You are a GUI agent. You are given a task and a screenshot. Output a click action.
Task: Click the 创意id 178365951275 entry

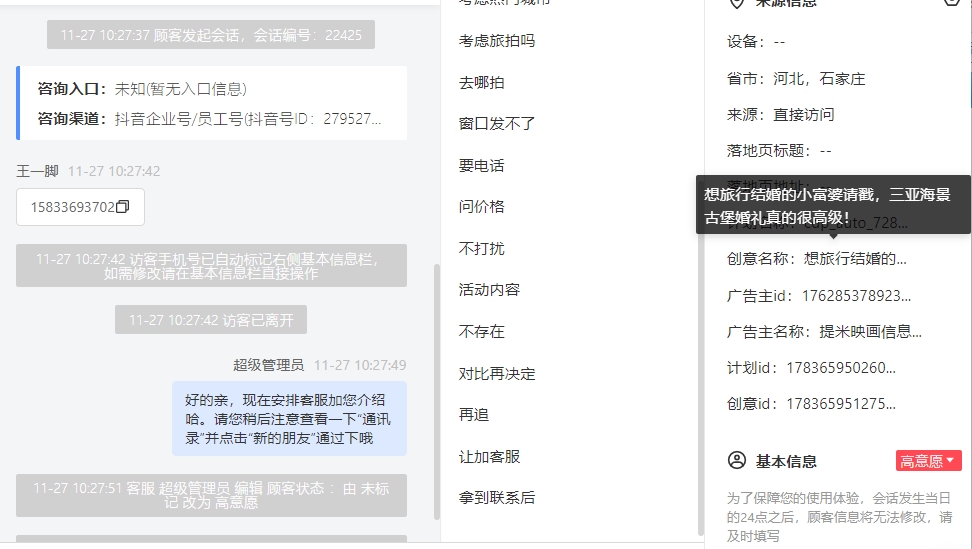click(811, 403)
